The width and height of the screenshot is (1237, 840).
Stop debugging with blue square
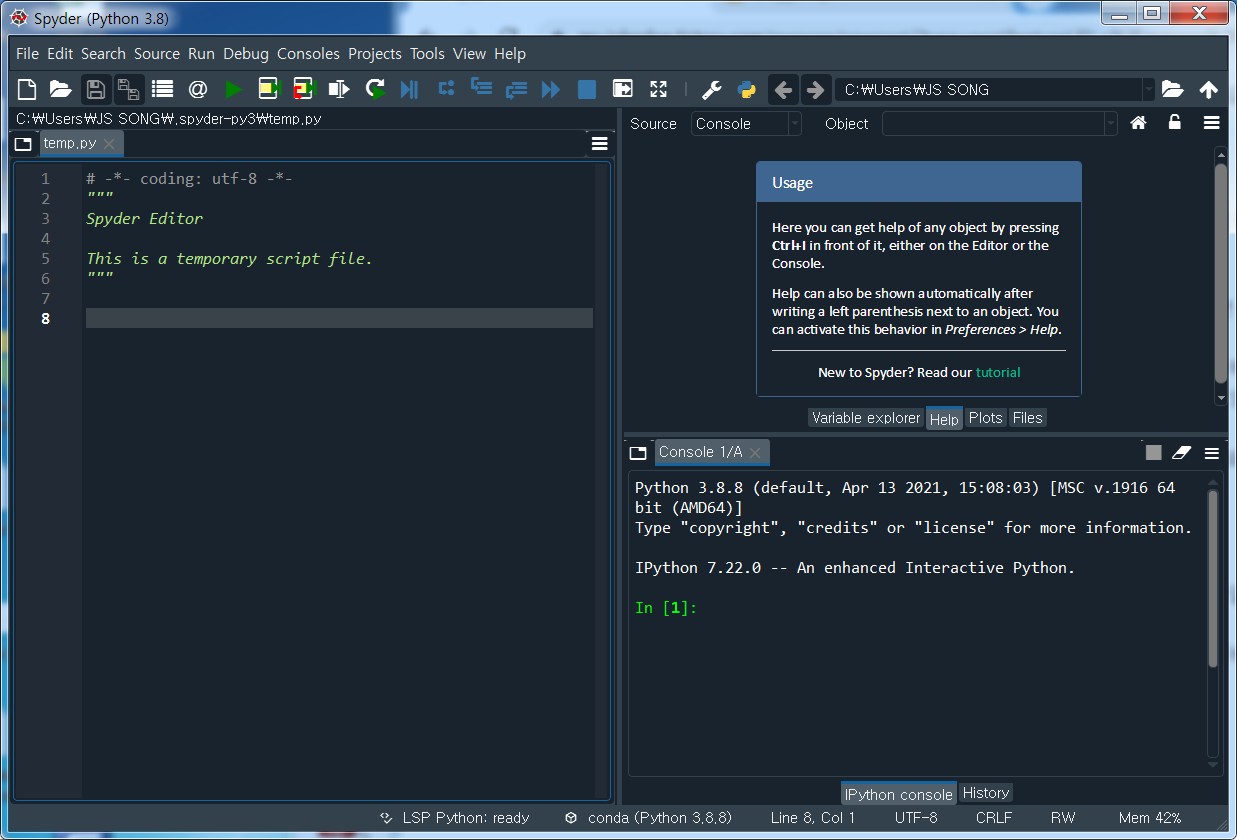tap(587, 89)
